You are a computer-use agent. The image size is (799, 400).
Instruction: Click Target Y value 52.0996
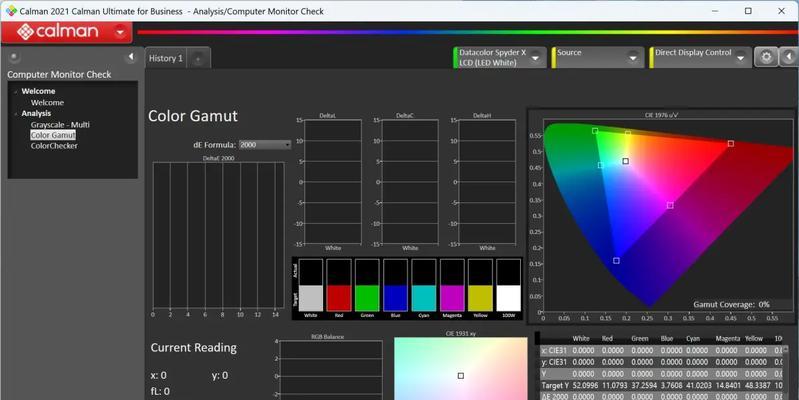coord(585,386)
